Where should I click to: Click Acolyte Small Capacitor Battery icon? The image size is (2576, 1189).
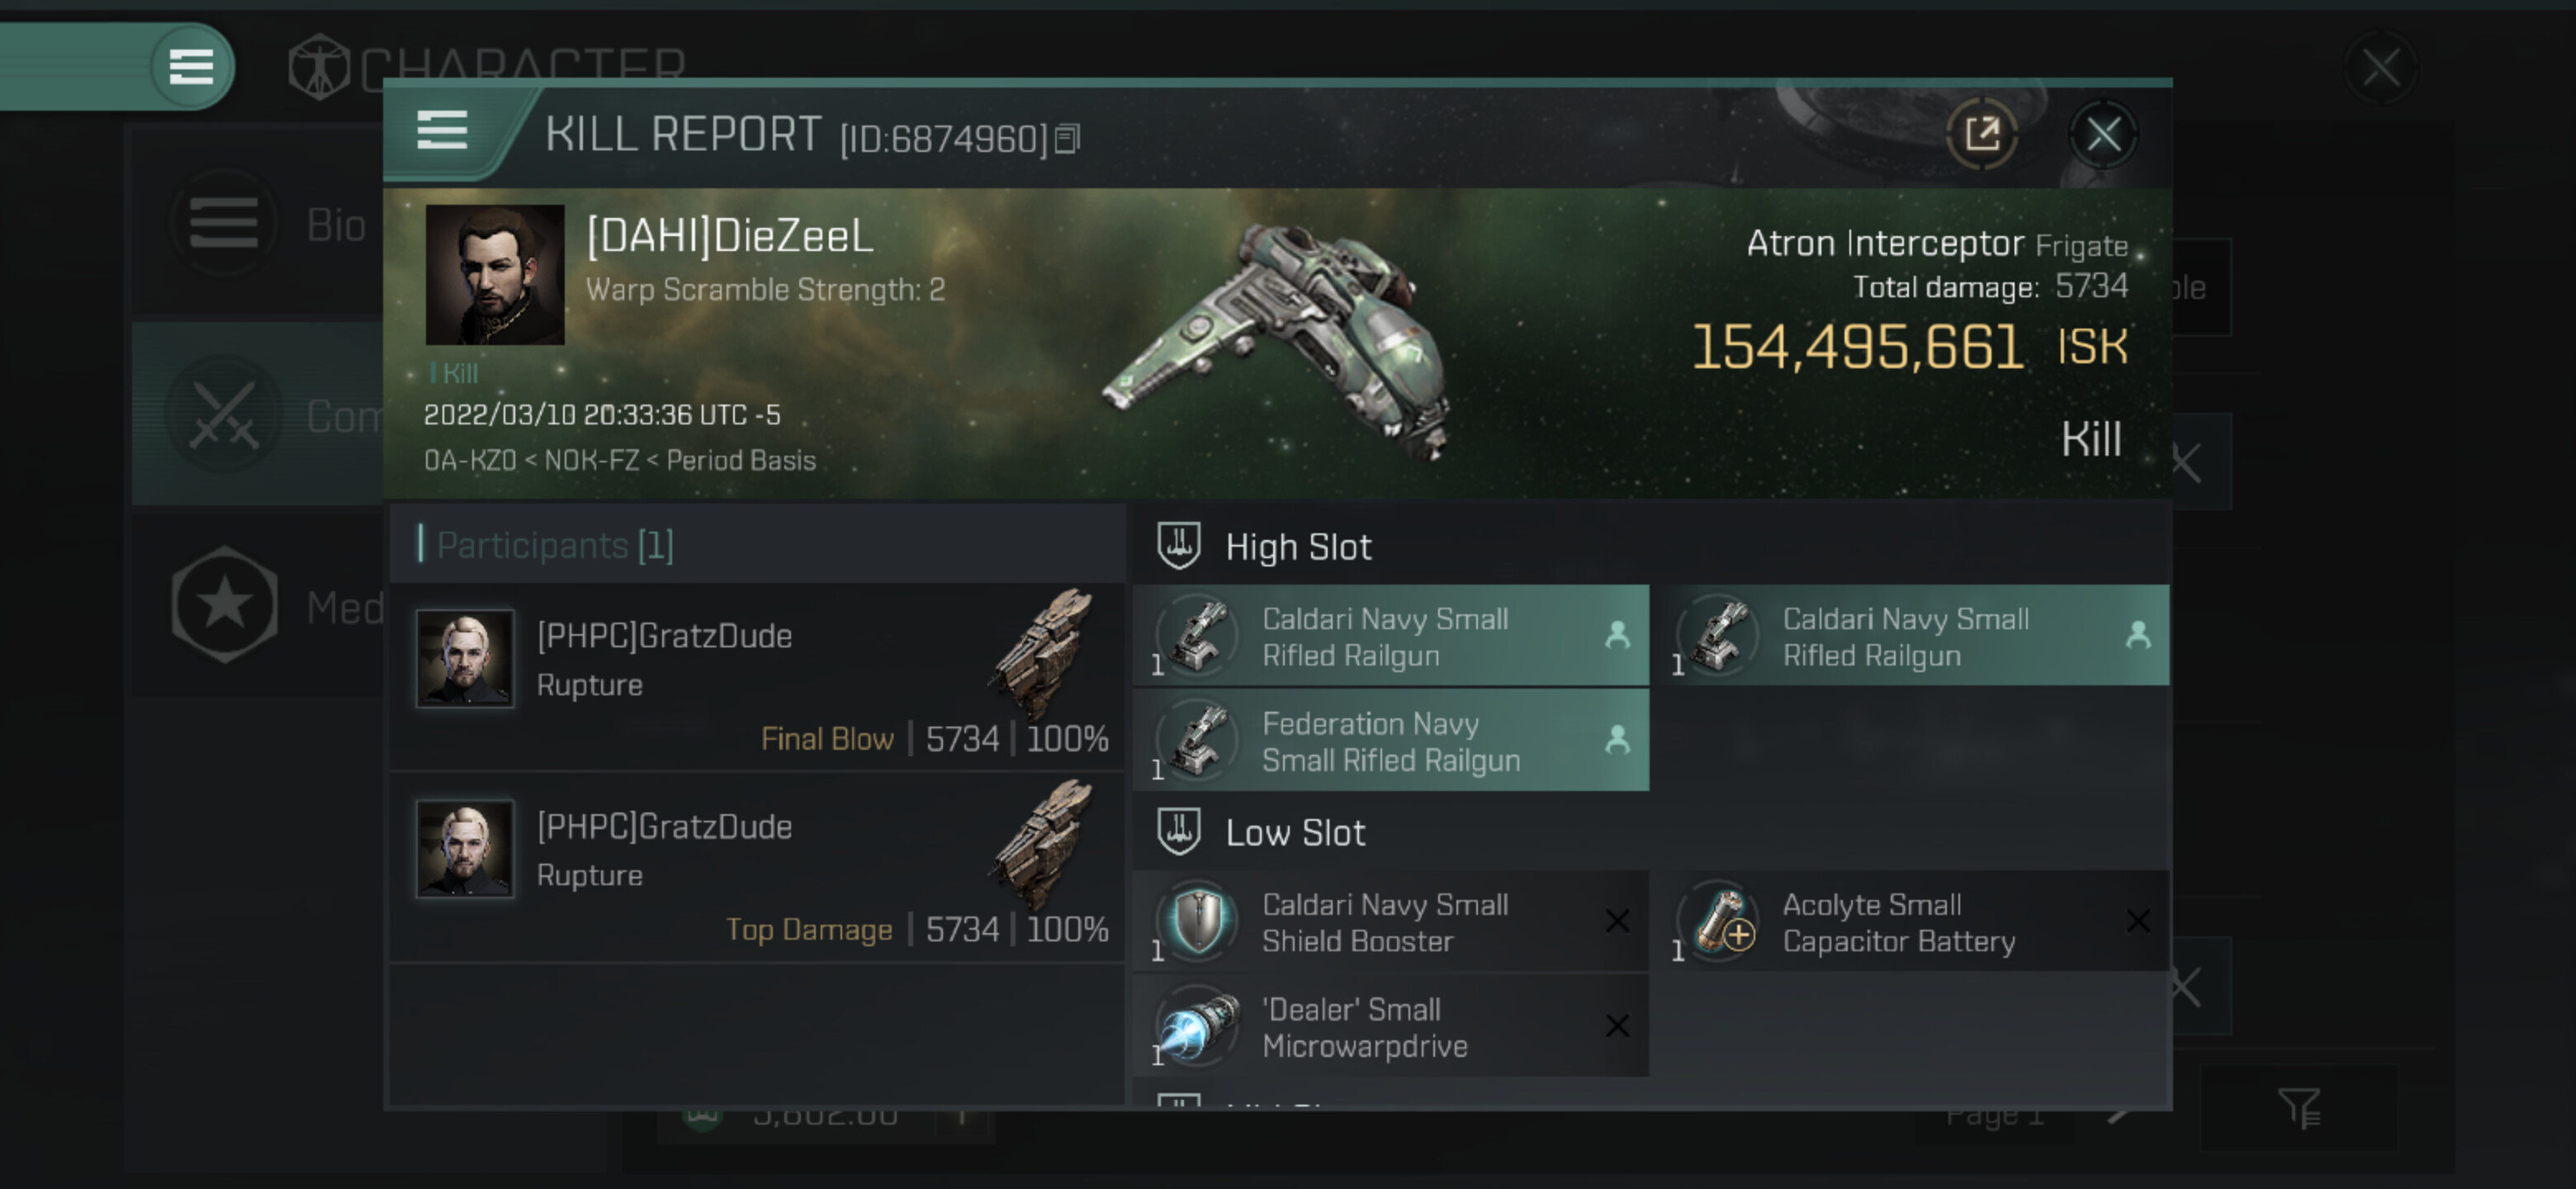(x=1719, y=922)
